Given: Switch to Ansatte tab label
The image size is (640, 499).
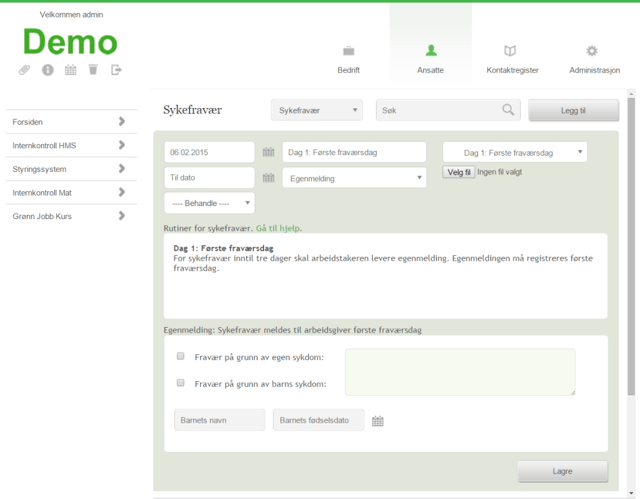Looking at the screenshot, I should tap(430, 70).
